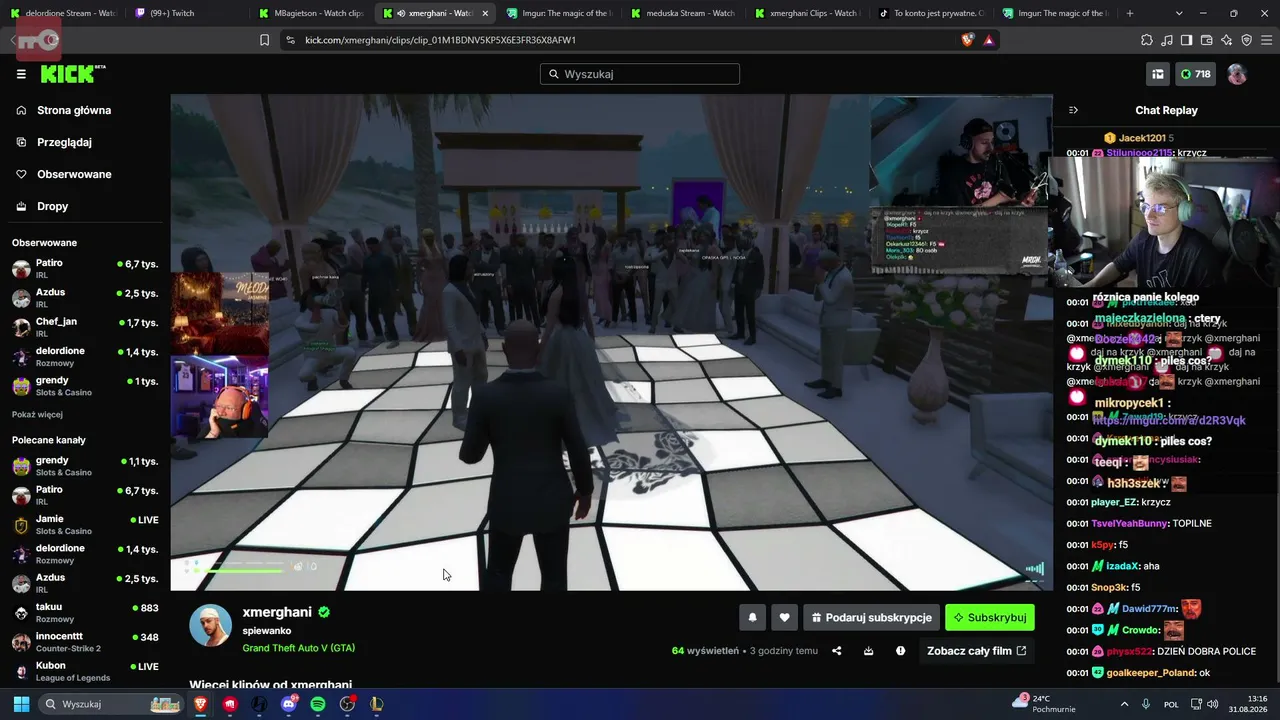Open Dropy in the sidebar
Viewport: 1280px width, 720px height.
(52, 206)
